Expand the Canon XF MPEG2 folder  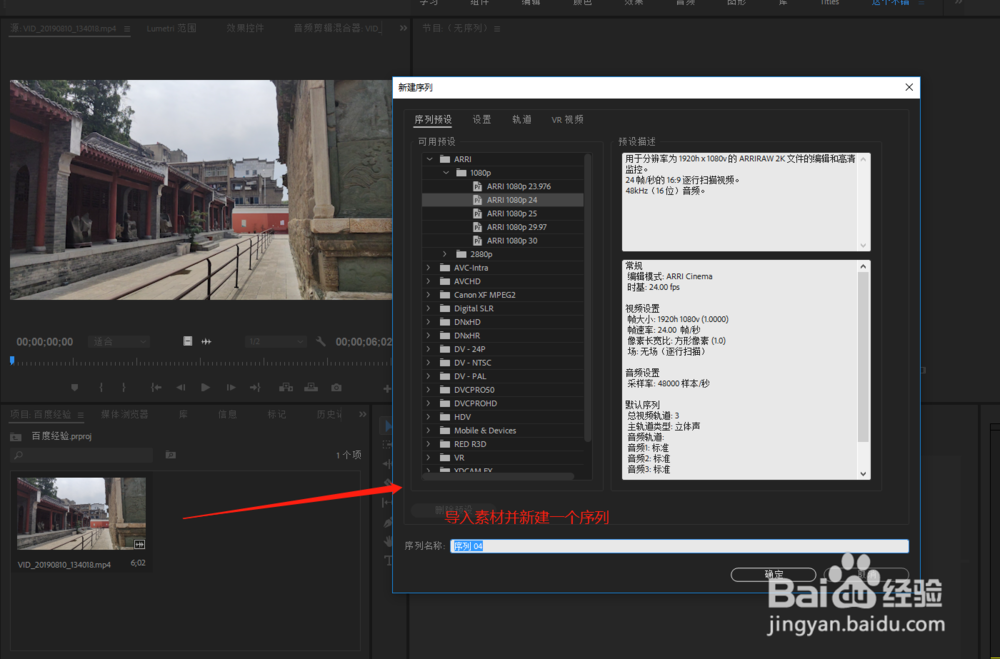point(429,295)
